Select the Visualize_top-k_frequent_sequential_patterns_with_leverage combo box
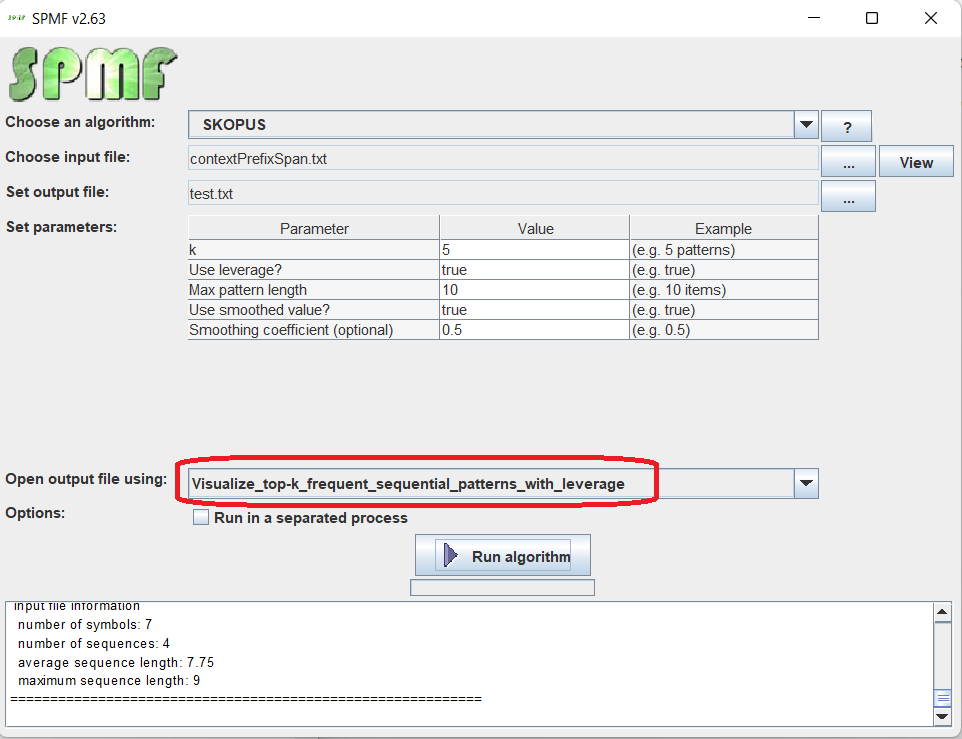962x739 pixels. click(490, 484)
